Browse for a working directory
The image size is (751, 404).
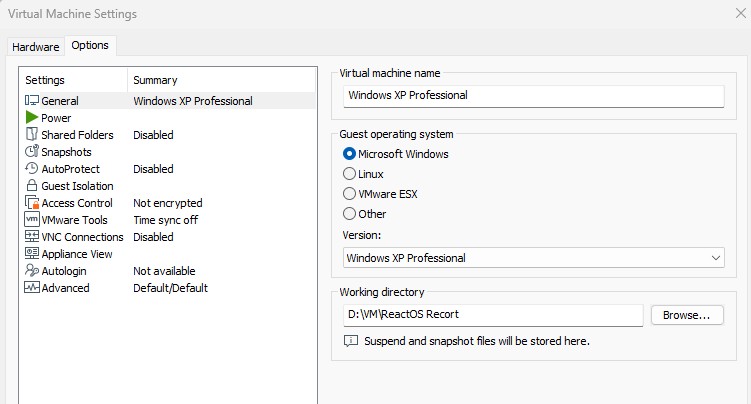tap(687, 315)
